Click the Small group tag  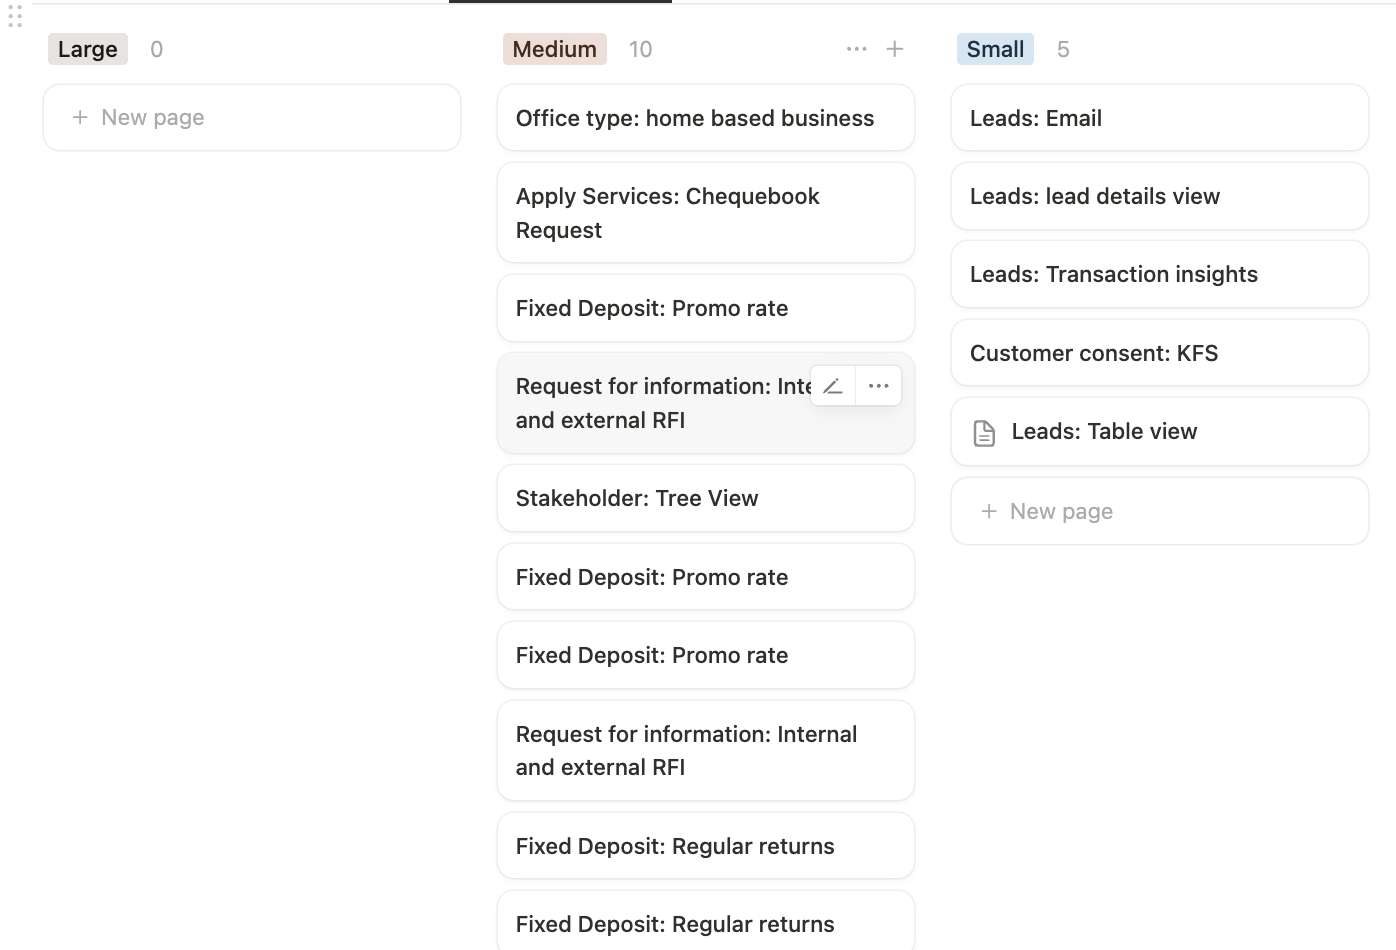point(994,49)
